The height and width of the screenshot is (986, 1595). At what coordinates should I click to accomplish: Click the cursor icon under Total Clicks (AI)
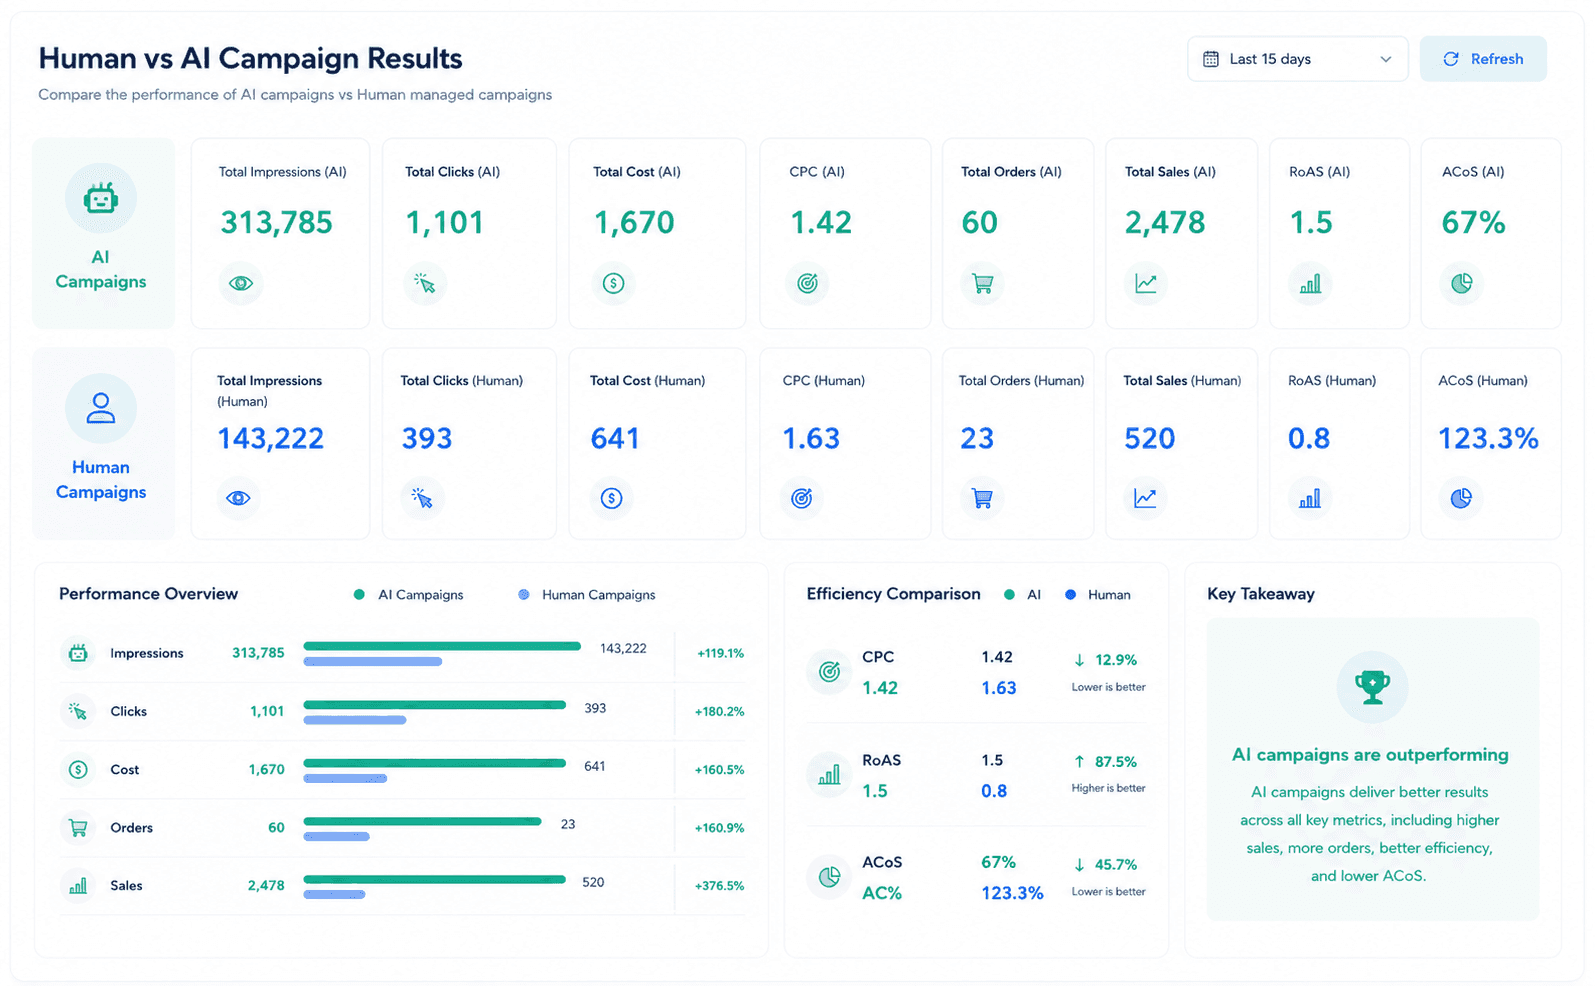pos(425,284)
